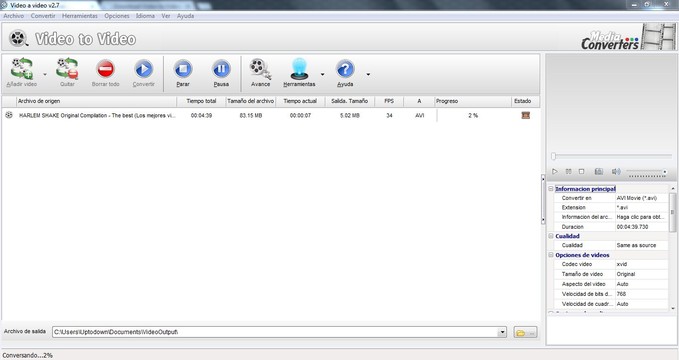This screenshot has height=360, width=679.
Task: Collapse the Informacion principal section
Action: pos(551,189)
